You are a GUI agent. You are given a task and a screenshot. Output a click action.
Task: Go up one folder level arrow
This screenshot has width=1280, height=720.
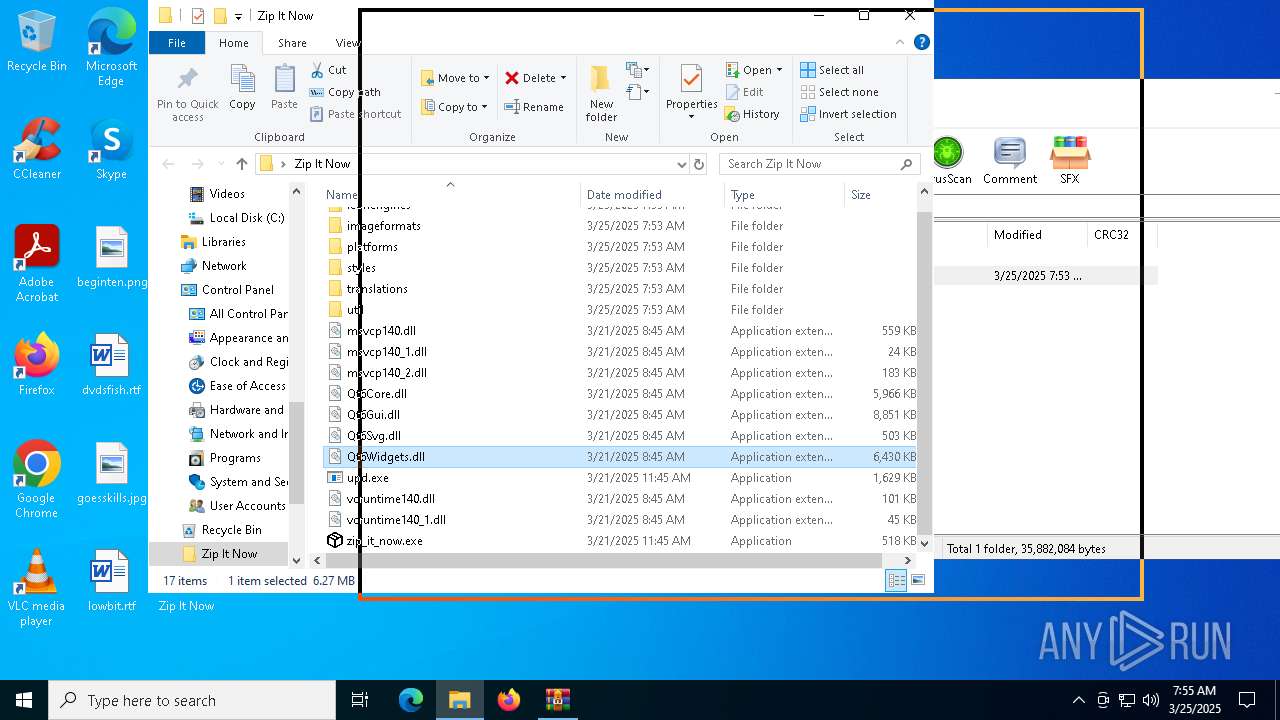click(x=241, y=164)
